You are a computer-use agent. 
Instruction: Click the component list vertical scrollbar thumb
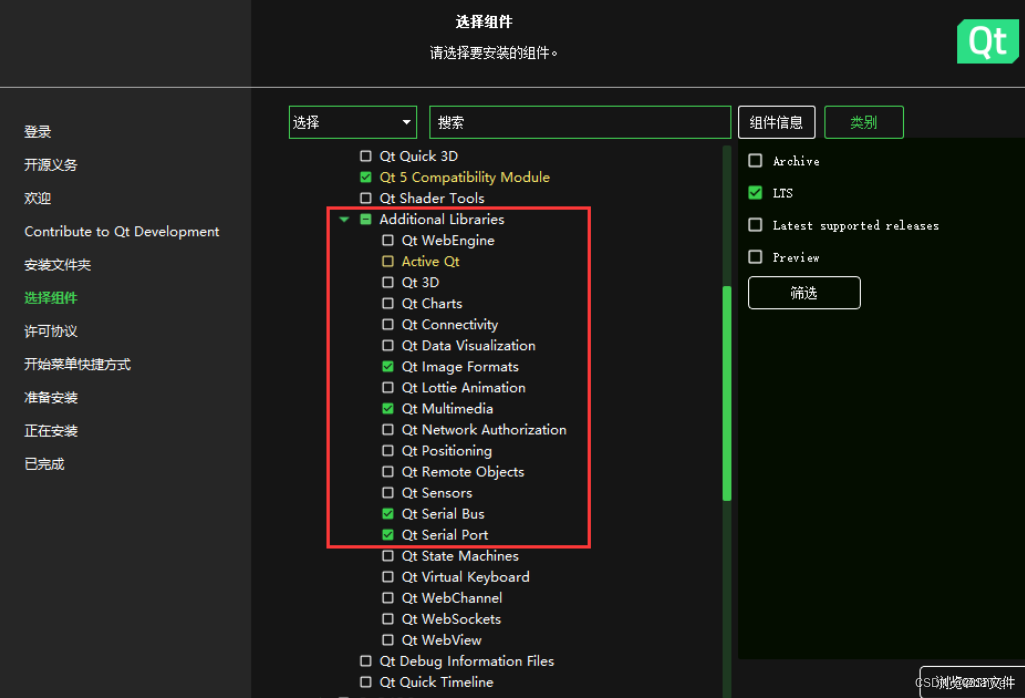(726, 393)
